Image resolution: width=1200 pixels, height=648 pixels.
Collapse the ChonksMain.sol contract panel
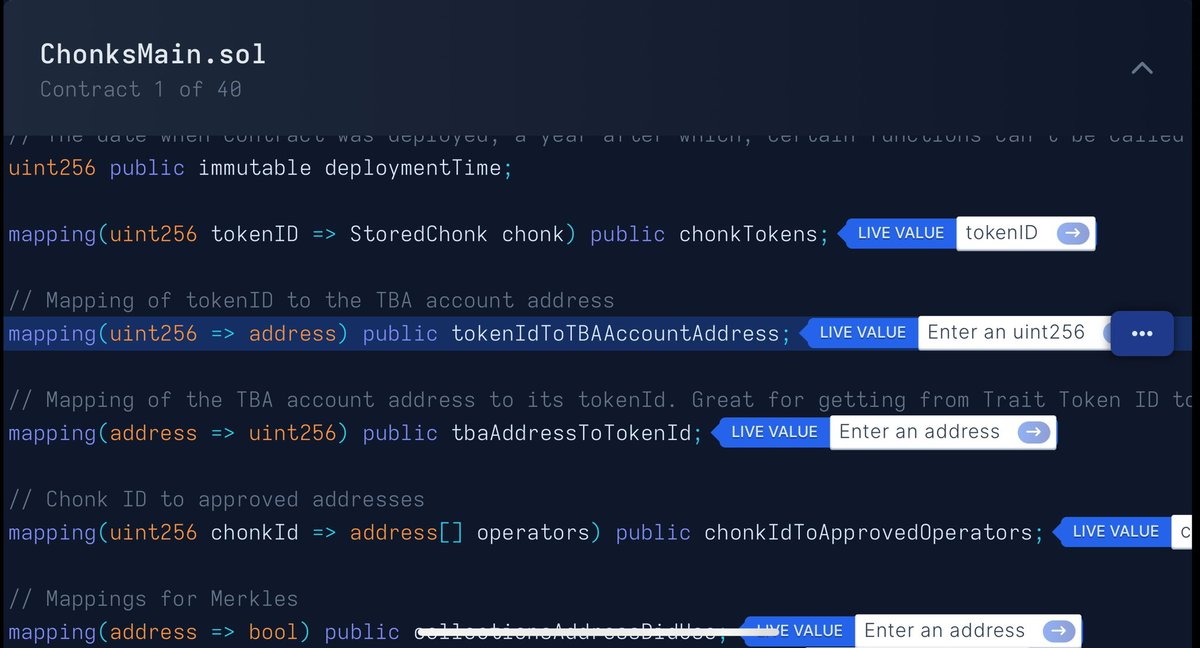(x=1141, y=69)
